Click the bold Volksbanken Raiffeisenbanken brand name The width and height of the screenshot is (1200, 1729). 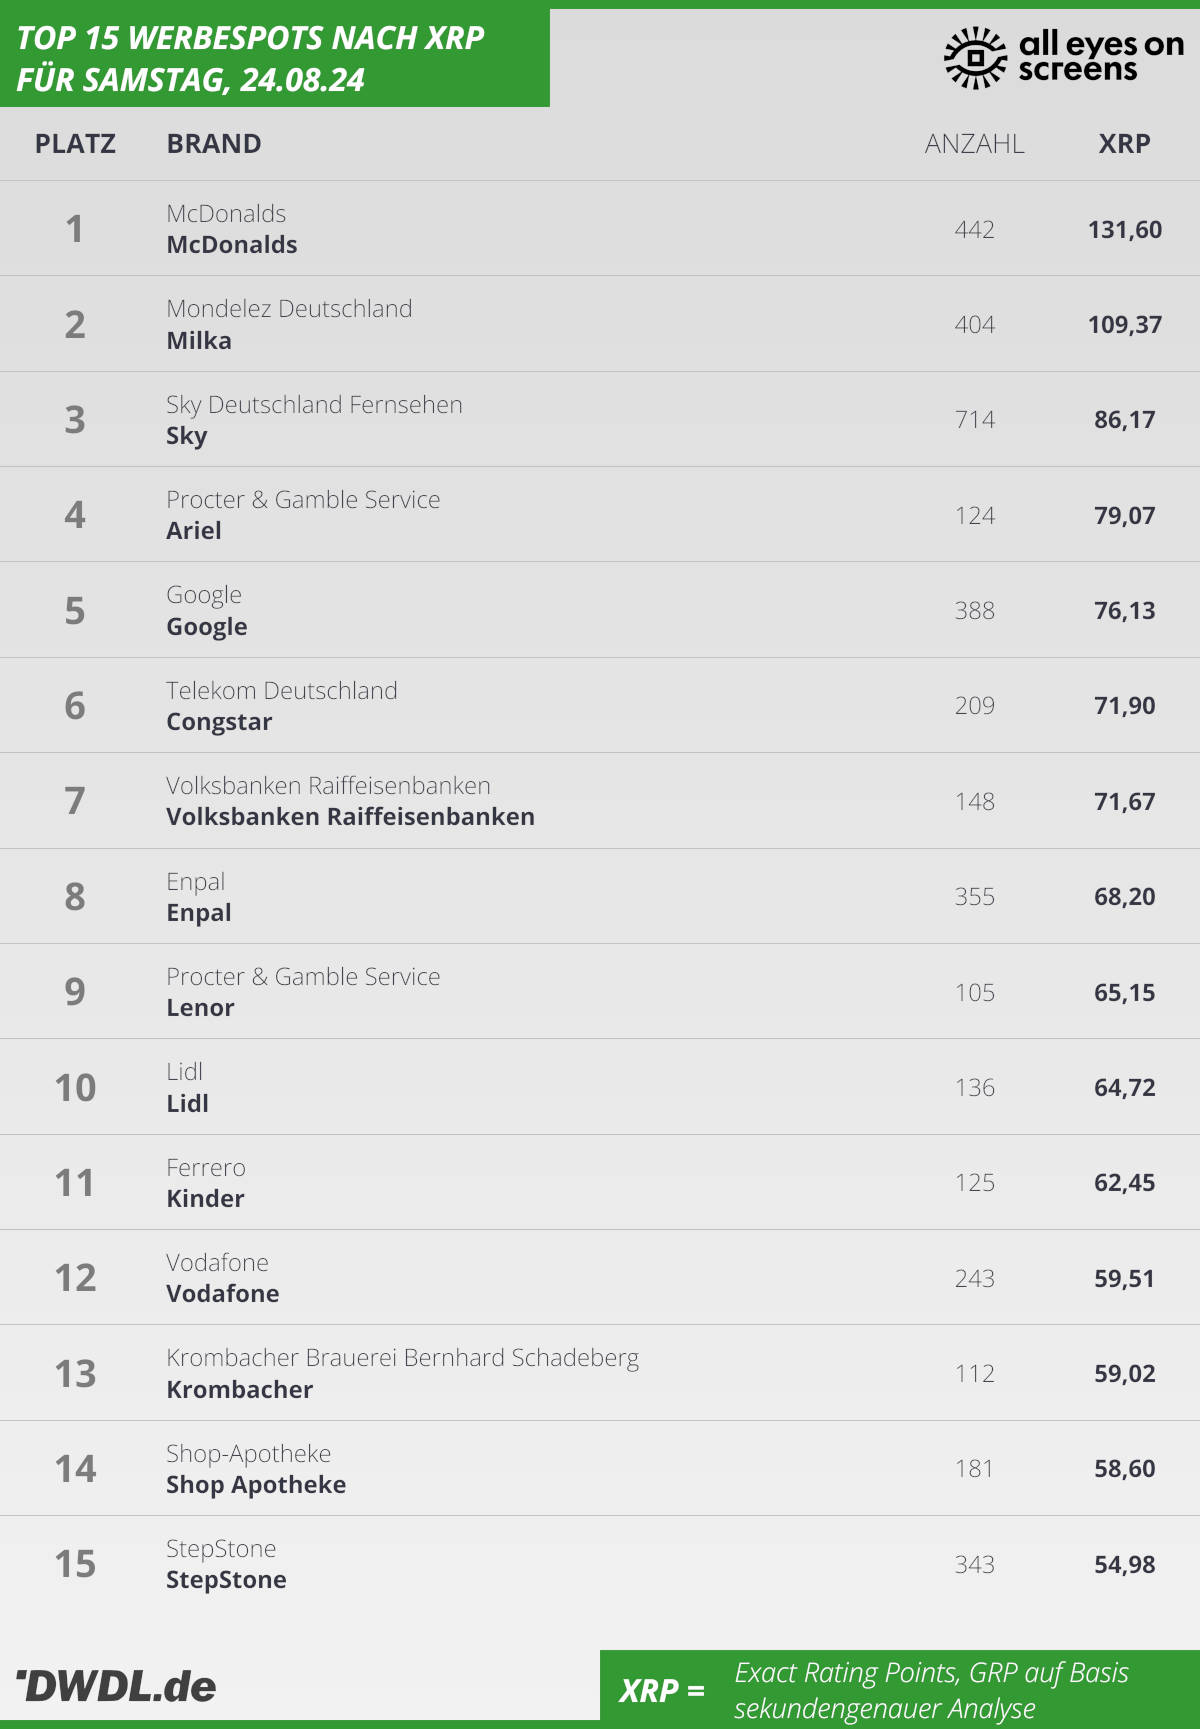coord(350,817)
